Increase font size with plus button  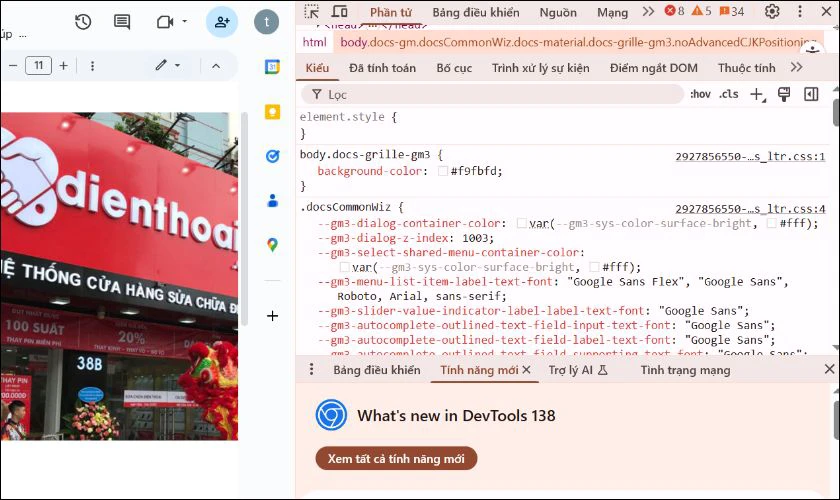tap(63, 65)
